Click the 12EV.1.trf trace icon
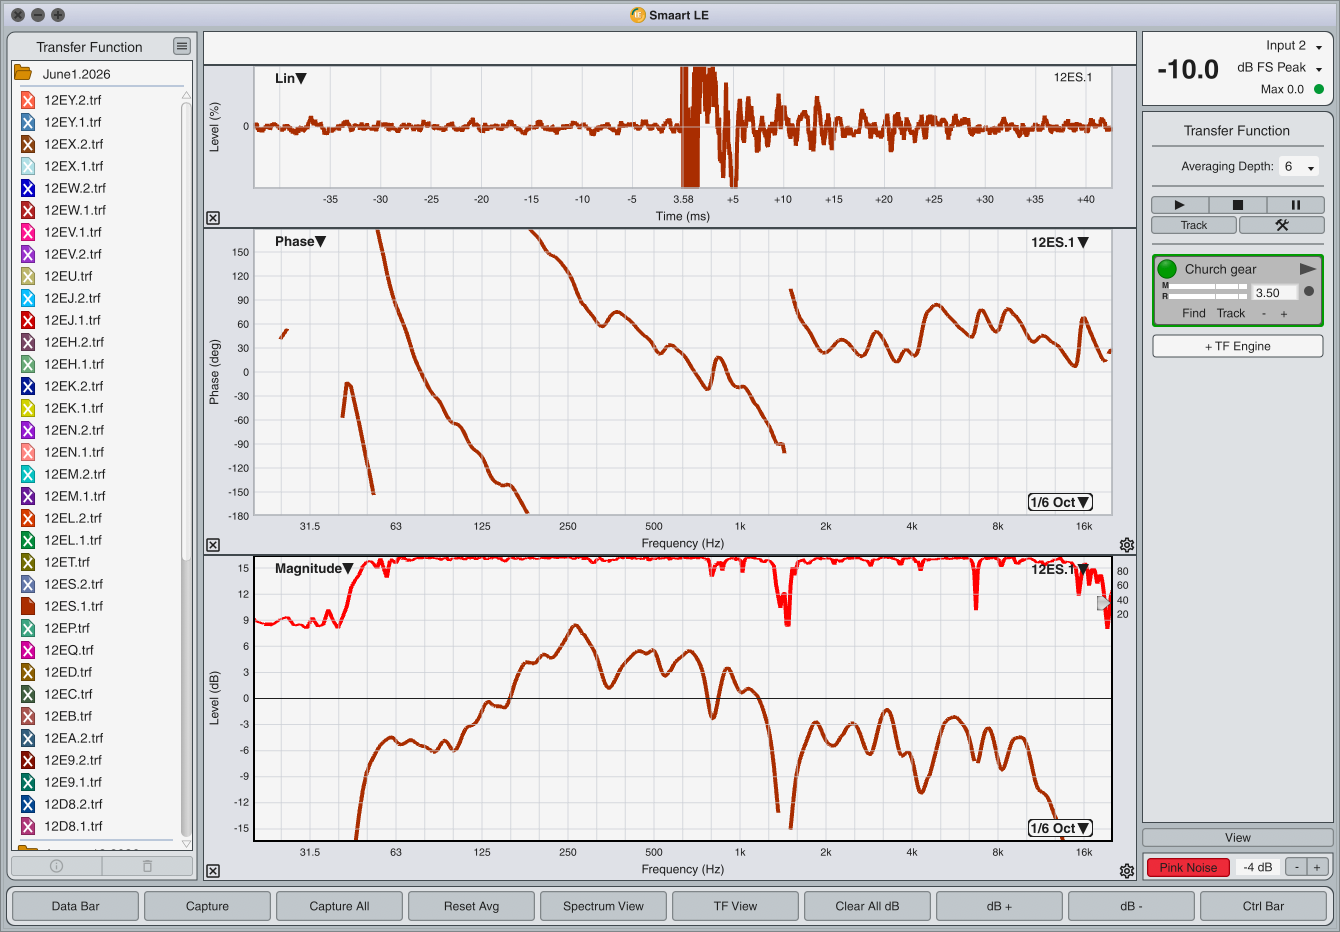Image resolution: width=1340 pixels, height=932 pixels. click(x=28, y=232)
